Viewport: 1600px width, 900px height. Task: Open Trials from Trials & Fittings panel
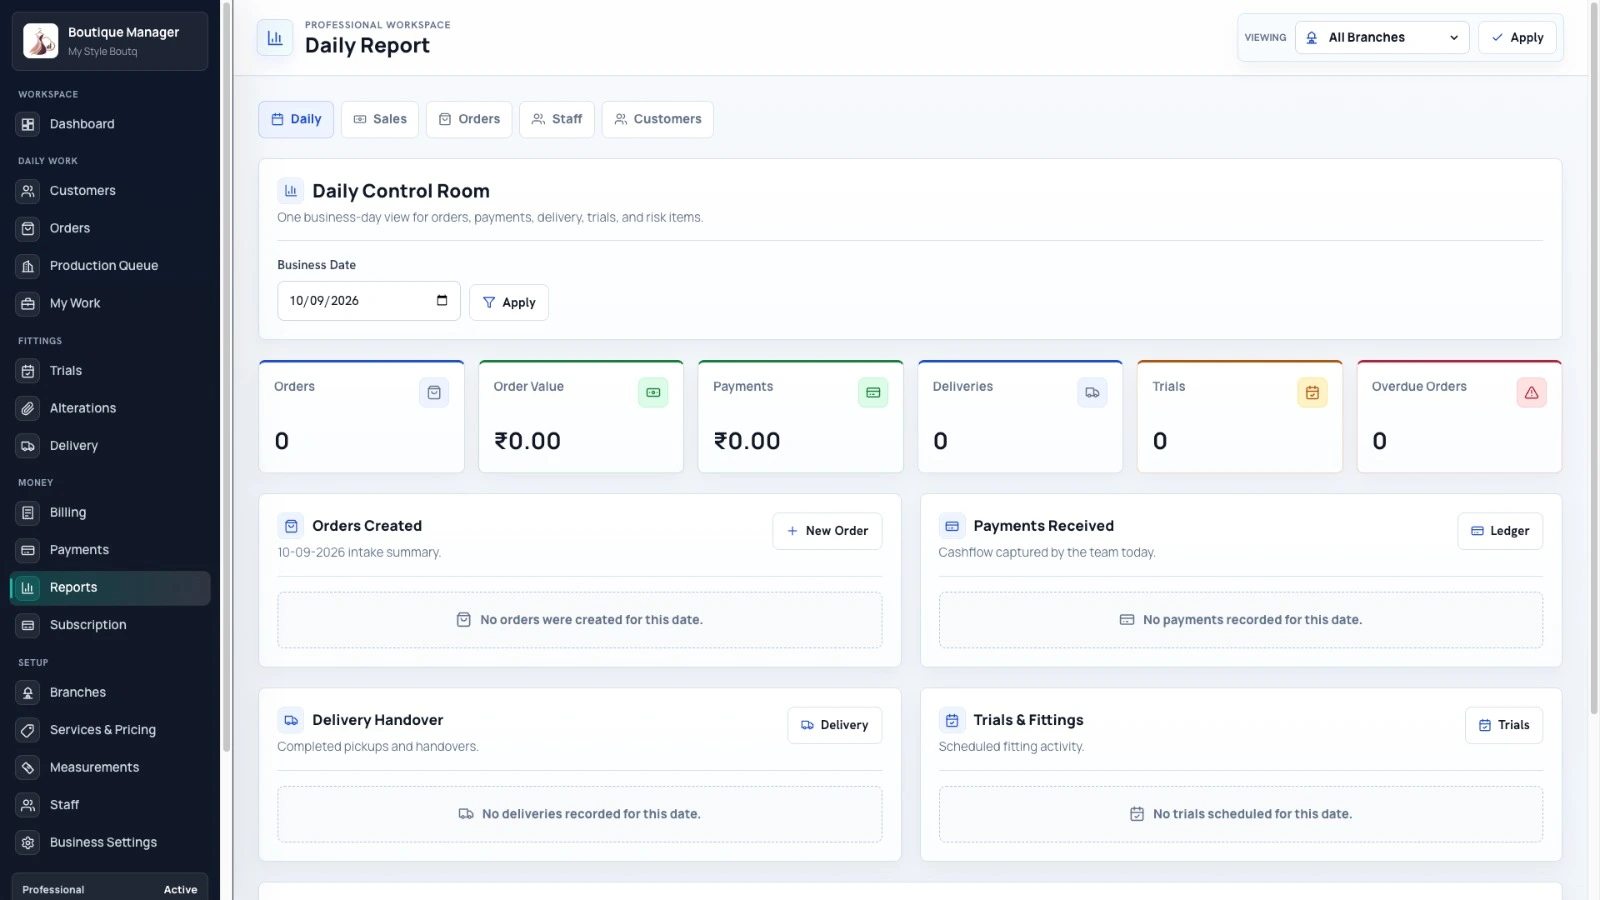click(x=1504, y=725)
